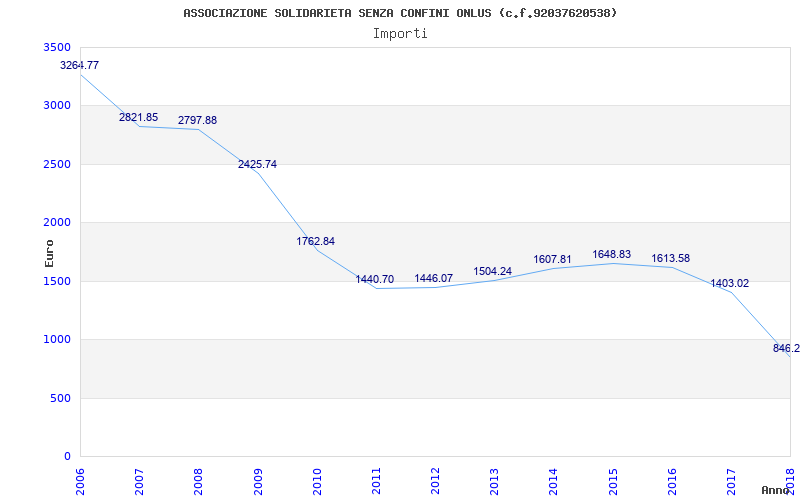The width and height of the screenshot is (800, 500).
Task: Click the 1613.58 data label
Action: point(670,259)
